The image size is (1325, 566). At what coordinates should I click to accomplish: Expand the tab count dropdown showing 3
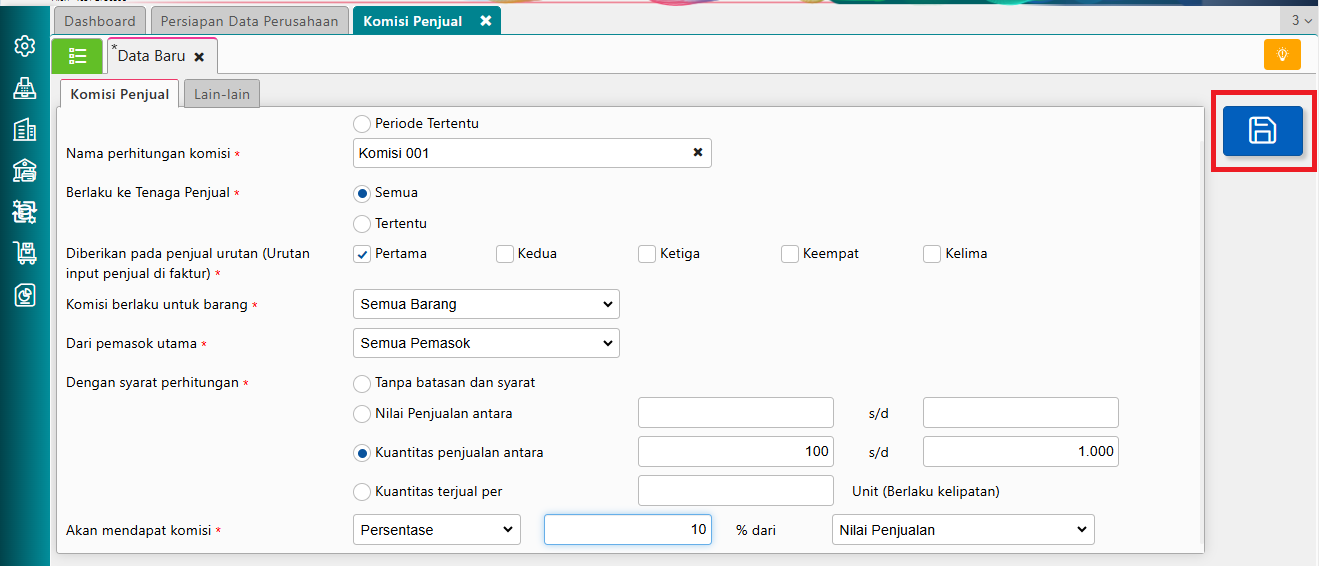(x=1301, y=20)
